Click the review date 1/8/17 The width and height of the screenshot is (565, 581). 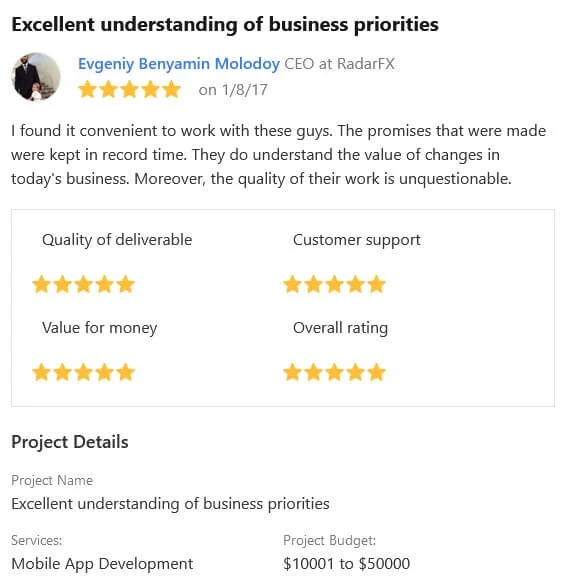tap(245, 90)
